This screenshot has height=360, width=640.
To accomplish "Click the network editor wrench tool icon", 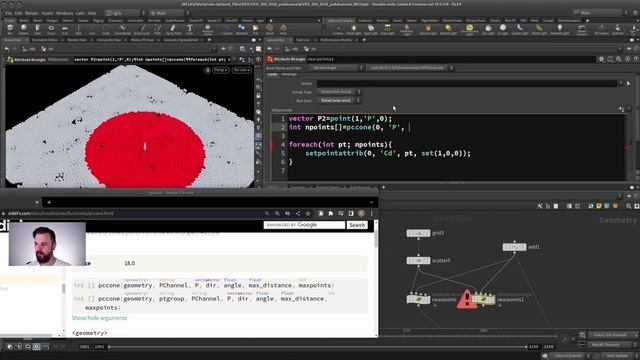I will 540,206.
